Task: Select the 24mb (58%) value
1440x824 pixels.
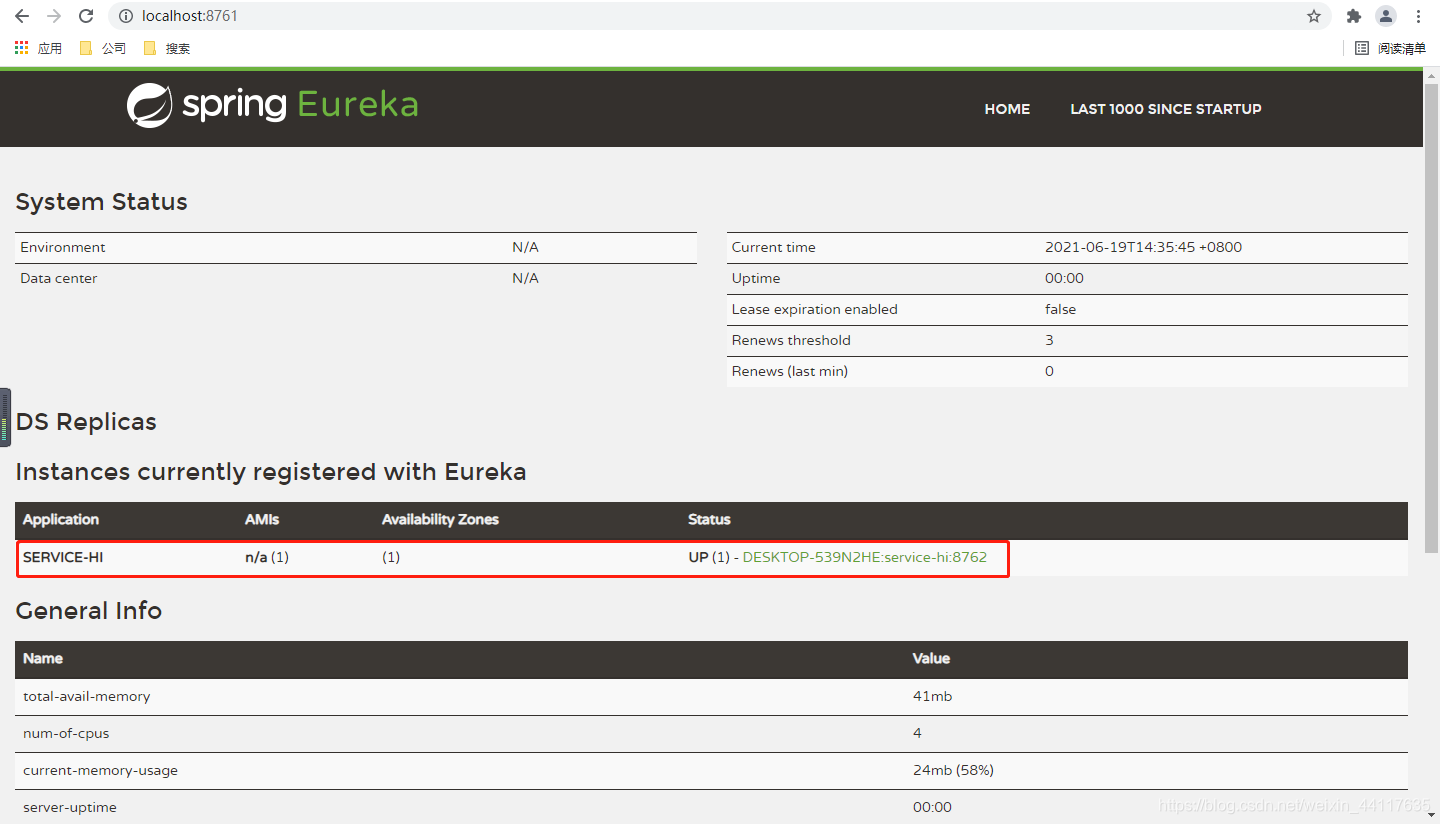Action: coord(953,770)
